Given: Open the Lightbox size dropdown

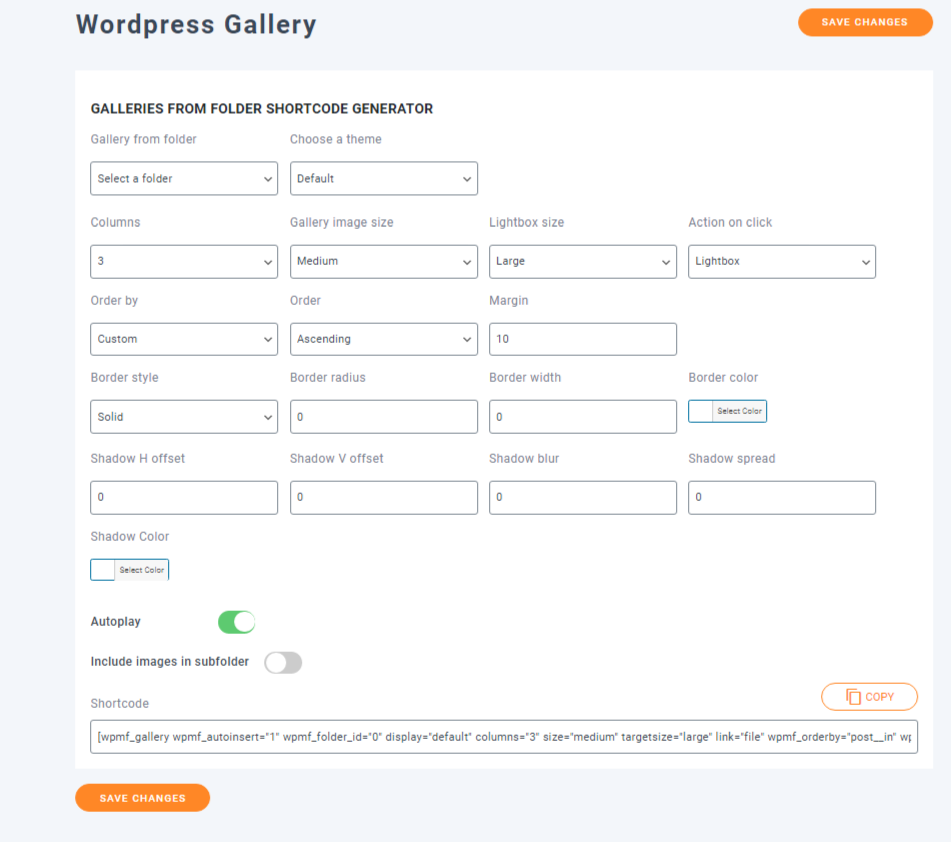Looking at the screenshot, I should [583, 261].
